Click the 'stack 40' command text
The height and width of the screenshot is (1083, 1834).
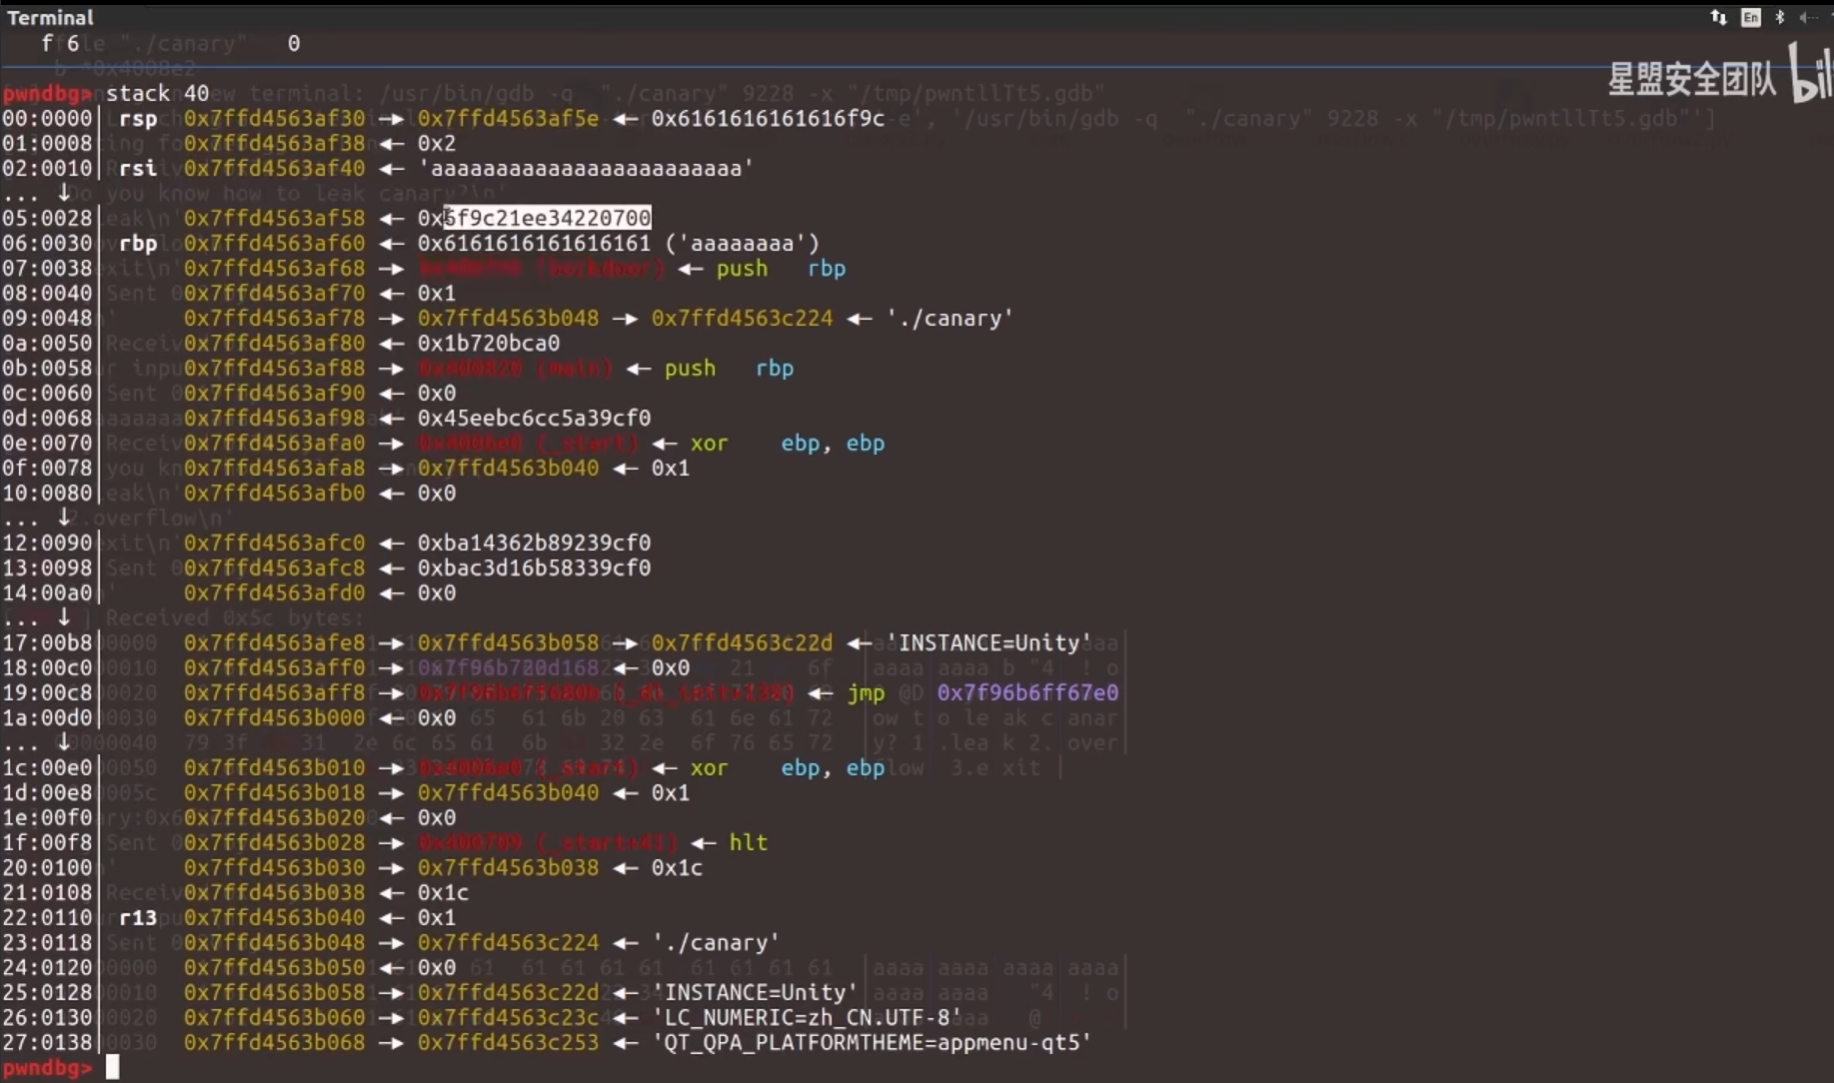[157, 93]
